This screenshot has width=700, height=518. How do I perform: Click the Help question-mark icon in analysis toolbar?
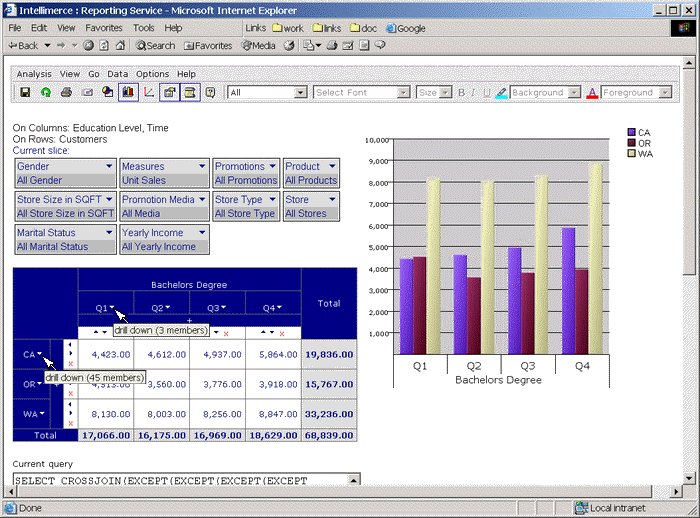(x=210, y=92)
